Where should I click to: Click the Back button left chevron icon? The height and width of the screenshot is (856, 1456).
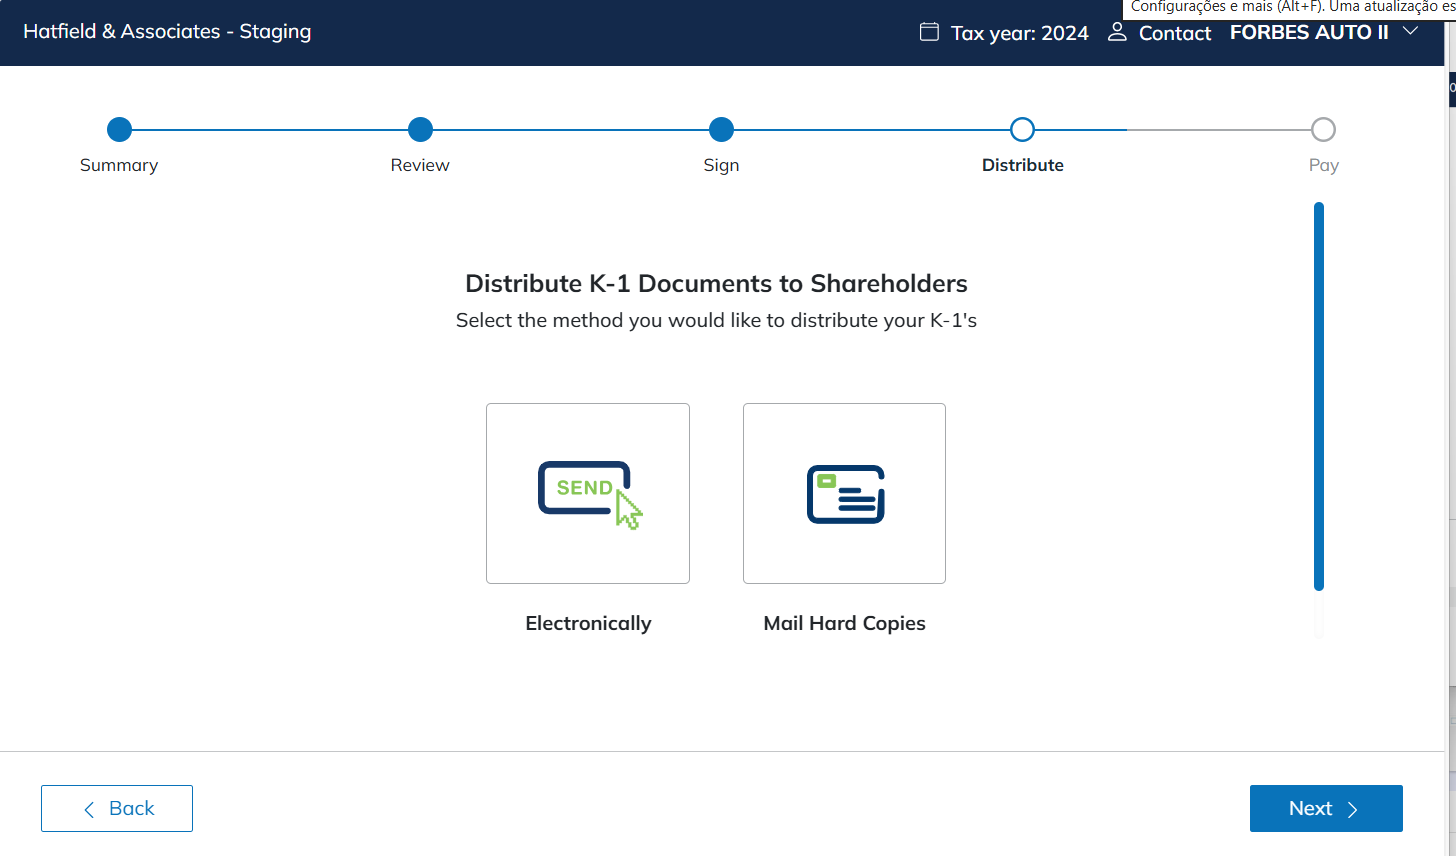pyautogui.click(x=89, y=809)
